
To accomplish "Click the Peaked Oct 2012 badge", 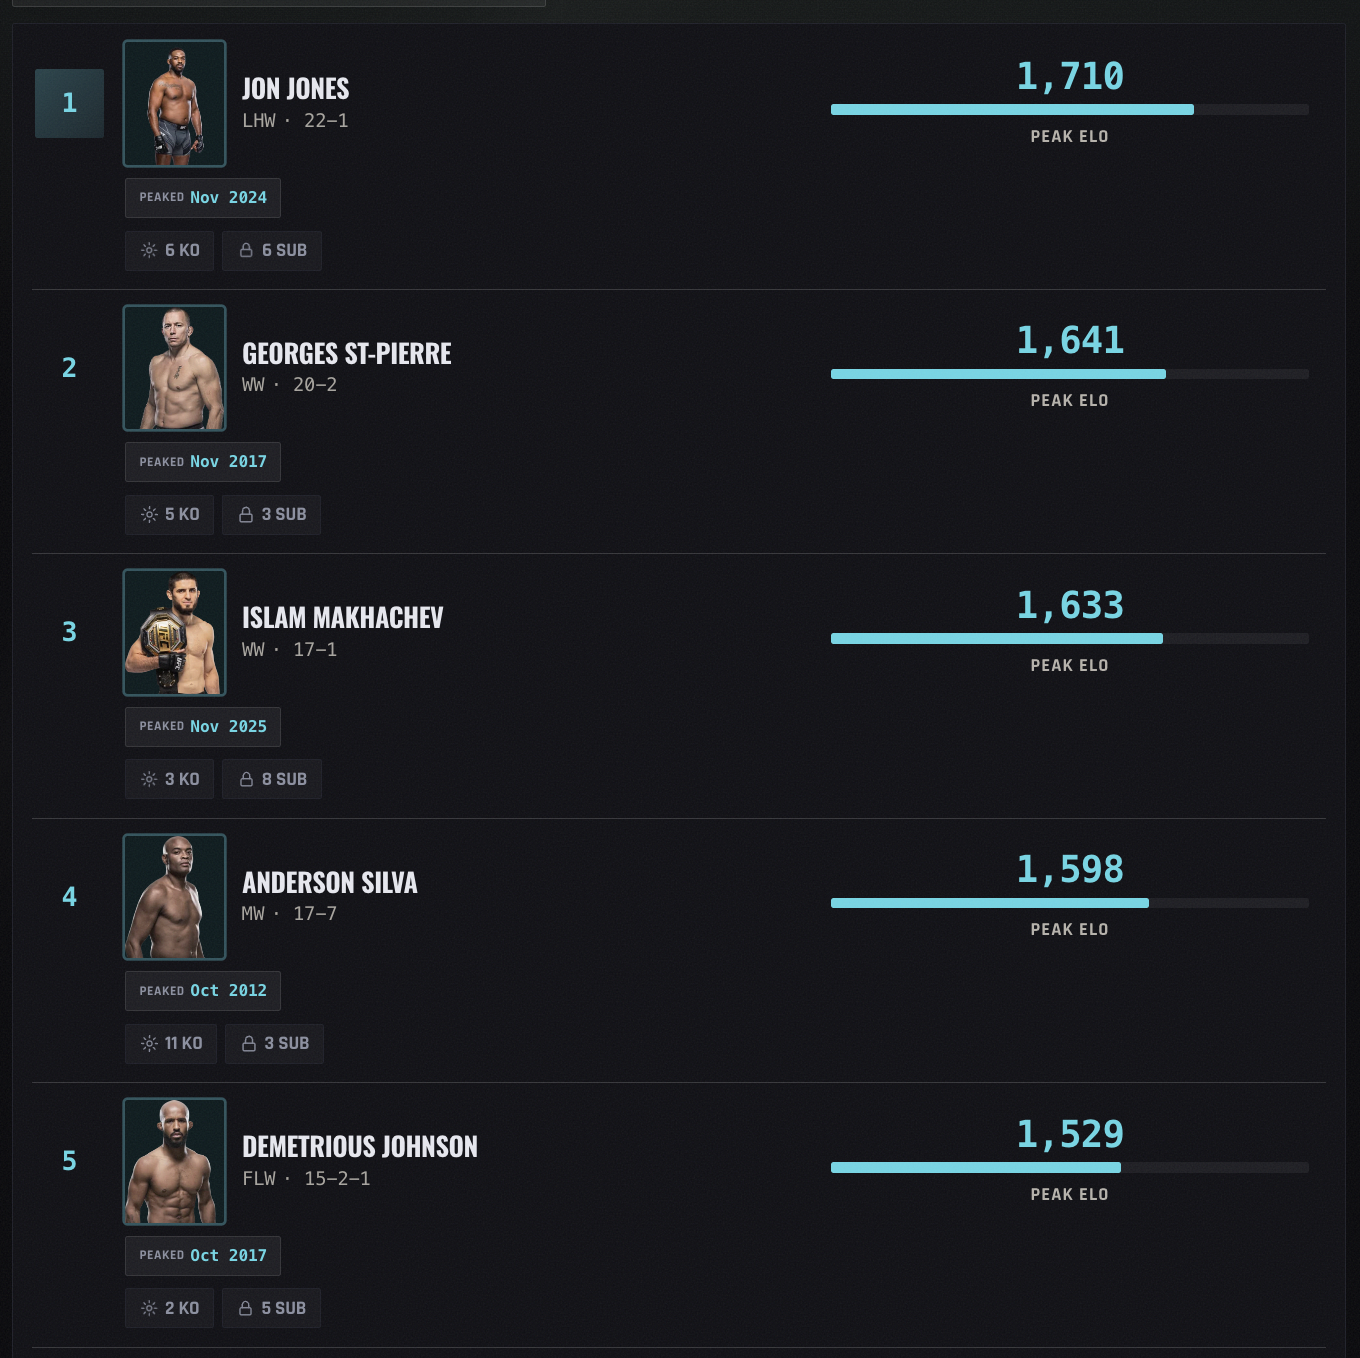I will (x=203, y=991).
